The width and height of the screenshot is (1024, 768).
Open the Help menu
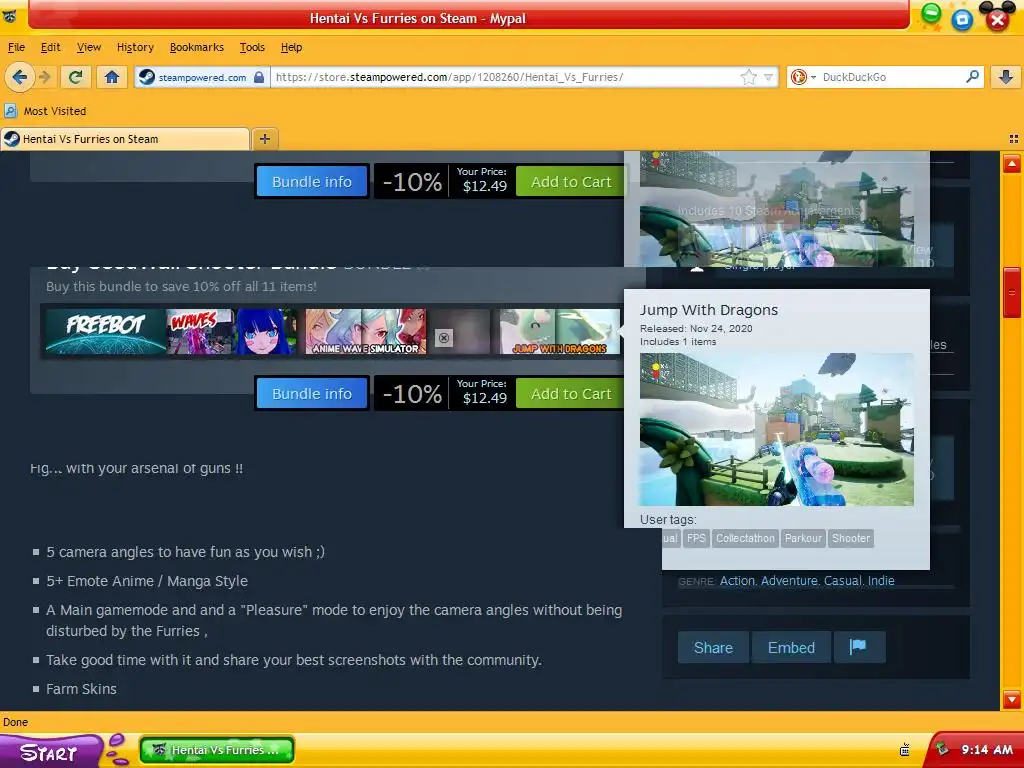coord(291,47)
